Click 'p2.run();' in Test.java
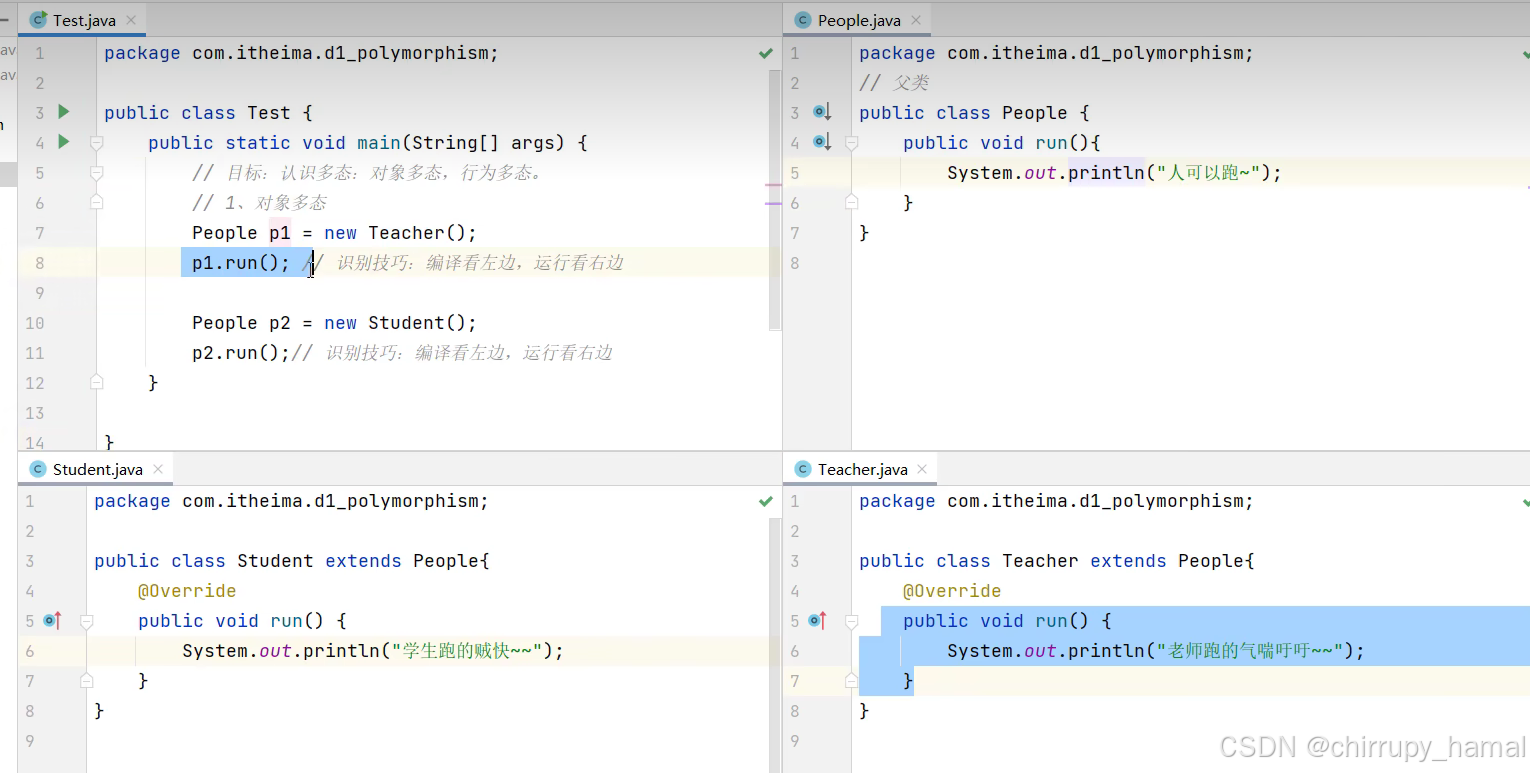 coord(242,353)
